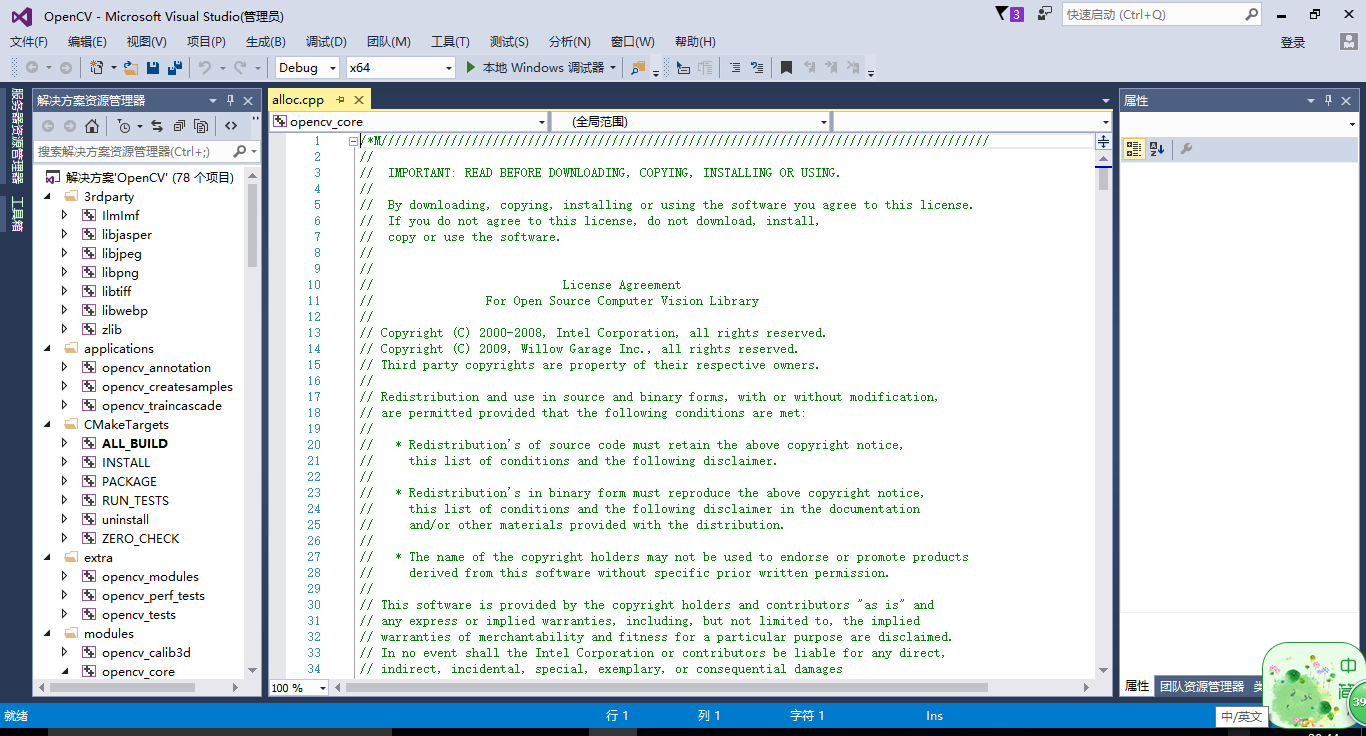Click Sync with Active Document arrows icon
This screenshot has height=736, width=1366.
(x=157, y=126)
